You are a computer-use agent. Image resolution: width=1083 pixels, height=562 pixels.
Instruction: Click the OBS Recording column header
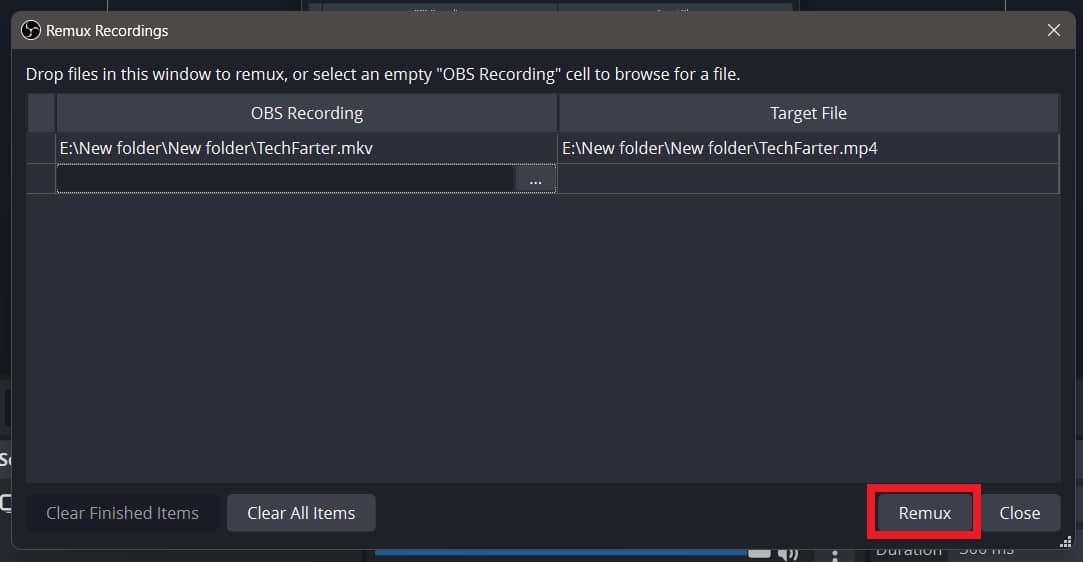306,113
